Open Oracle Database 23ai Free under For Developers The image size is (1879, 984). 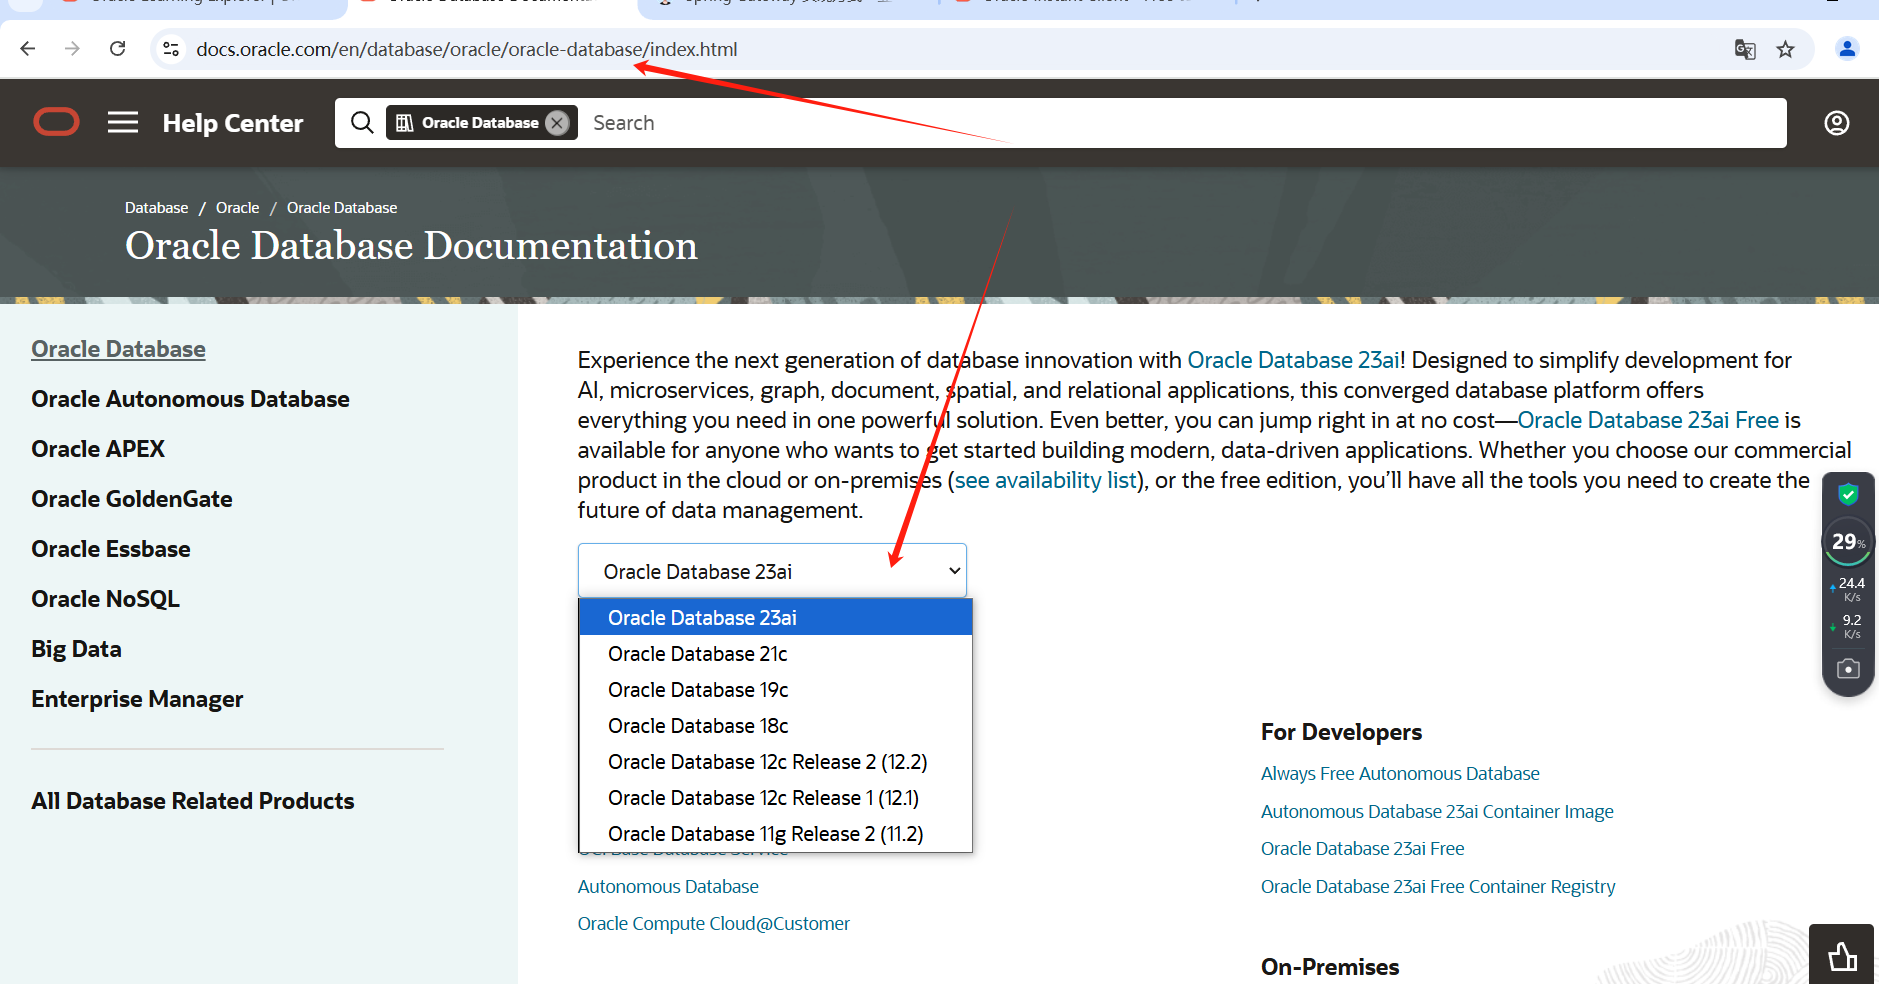tap(1362, 848)
